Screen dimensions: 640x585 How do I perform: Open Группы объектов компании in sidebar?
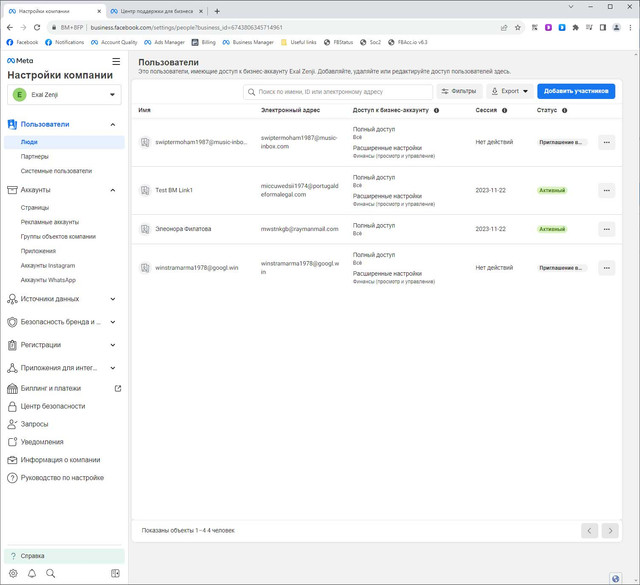tap(58, 237)
